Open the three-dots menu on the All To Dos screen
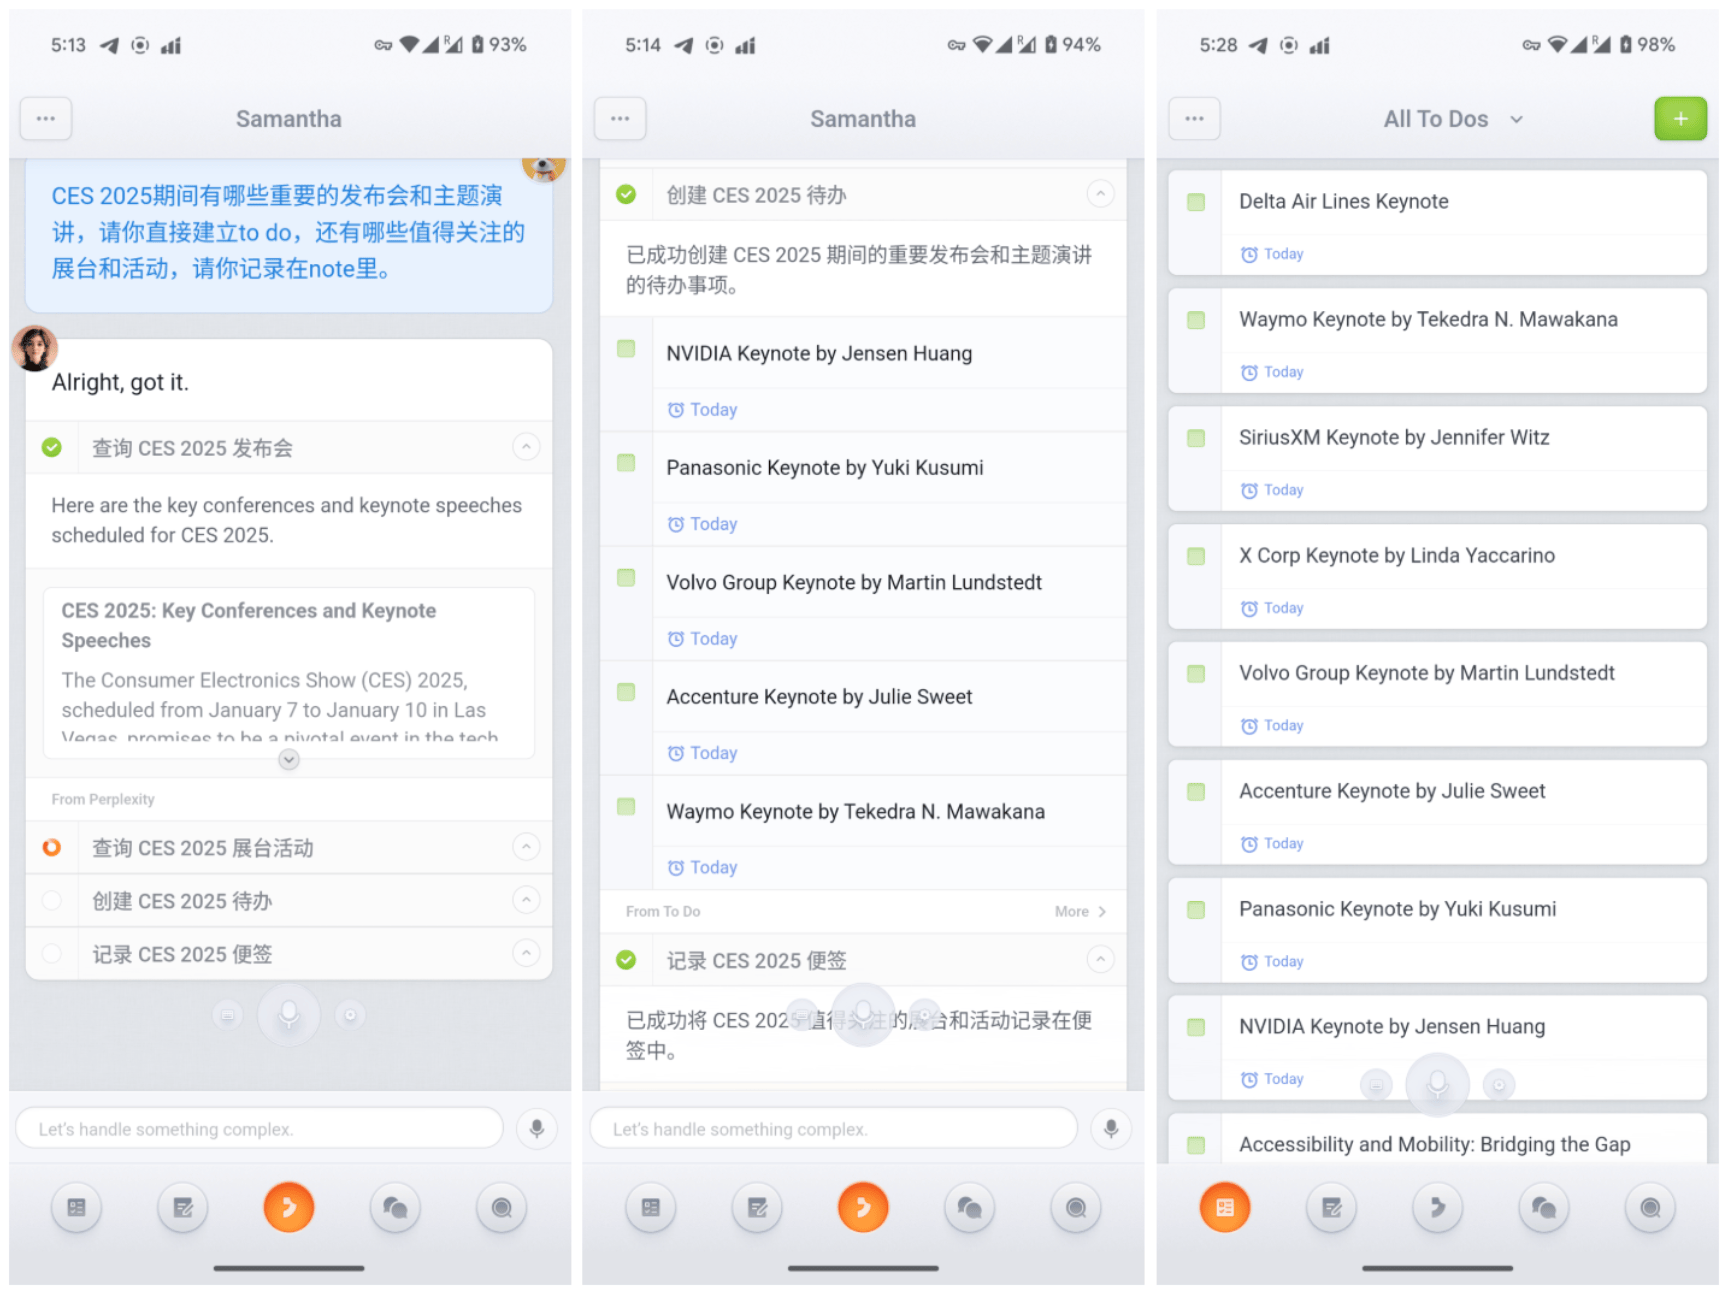Screen dimensions: 1728x1294 [x=1194, y=118]
